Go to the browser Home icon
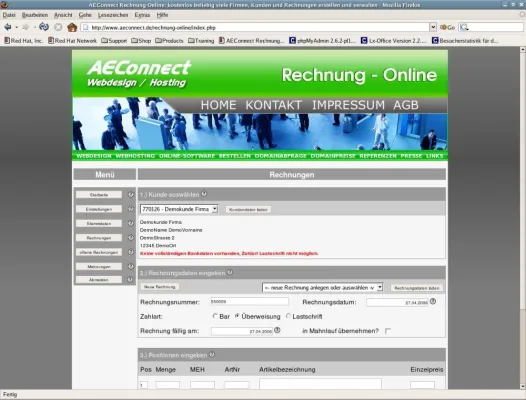 [72, 27]
